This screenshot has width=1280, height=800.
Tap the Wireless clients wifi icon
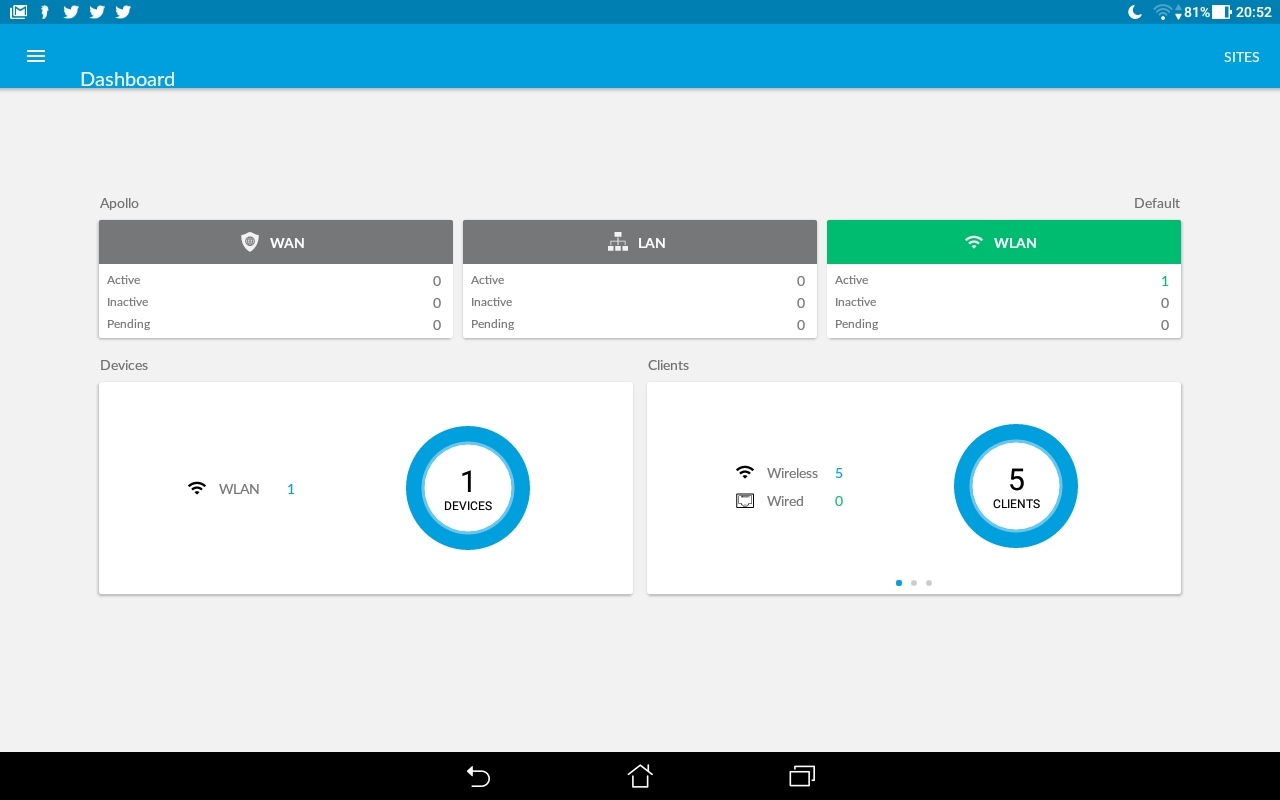[745, 472]
